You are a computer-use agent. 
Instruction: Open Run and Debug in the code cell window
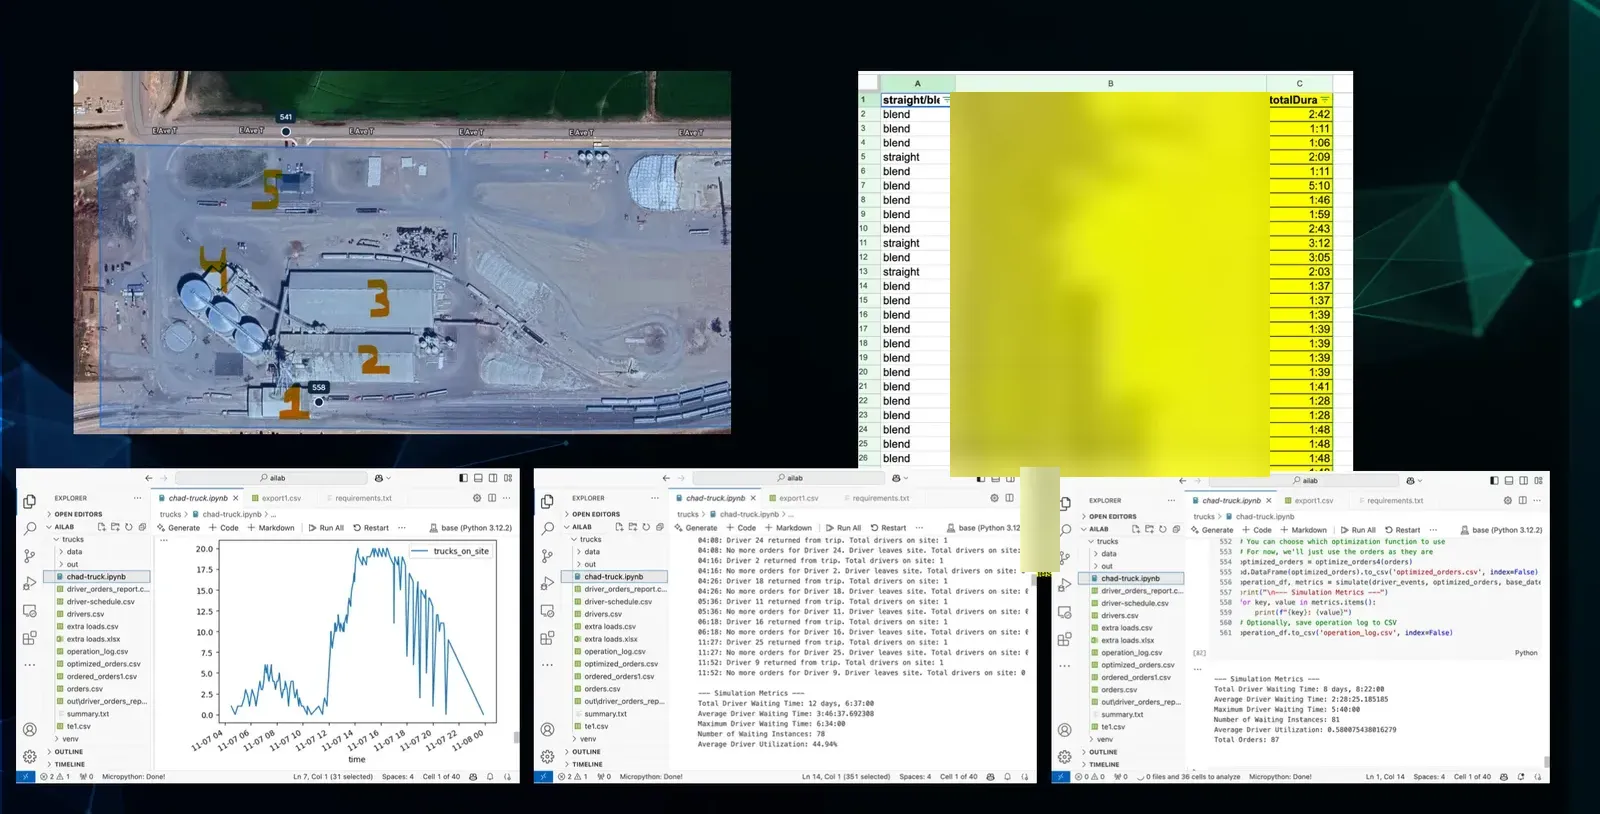pos(1064,585)
